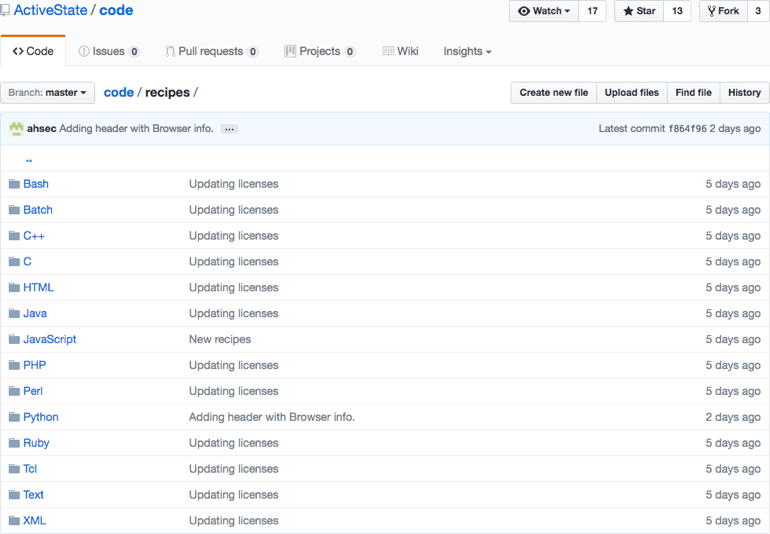The height and width of the screenshot is (534, 770).
Task: Open the Watch dropdown
Action: point(544,11)
